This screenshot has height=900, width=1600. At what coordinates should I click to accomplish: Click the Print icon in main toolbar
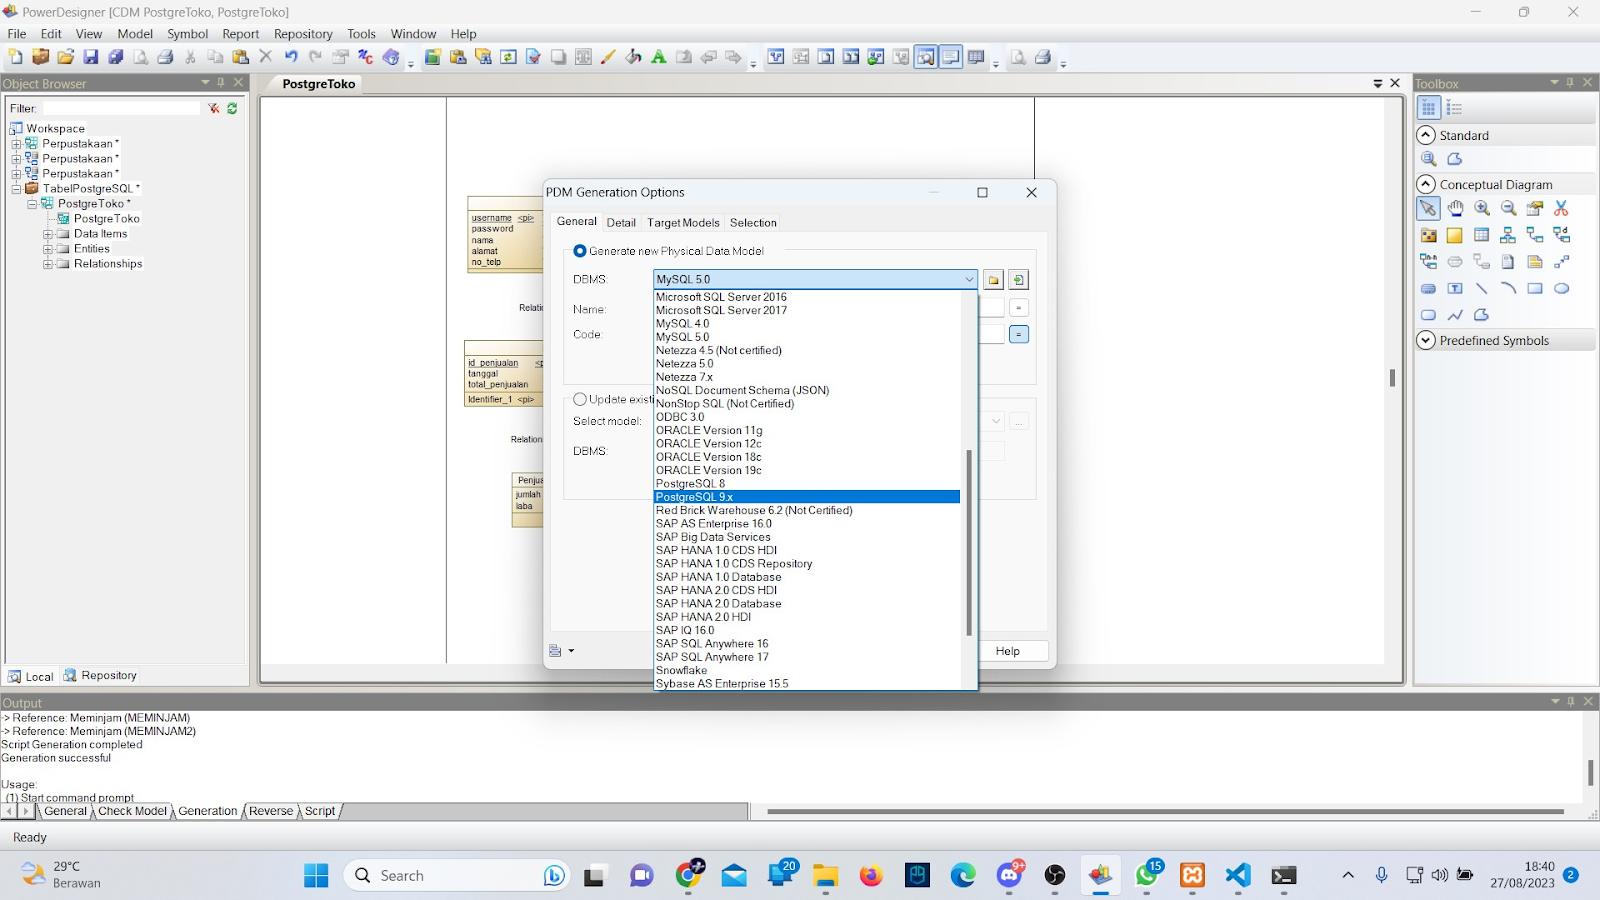pyautogui.click(x=166, y=57)
